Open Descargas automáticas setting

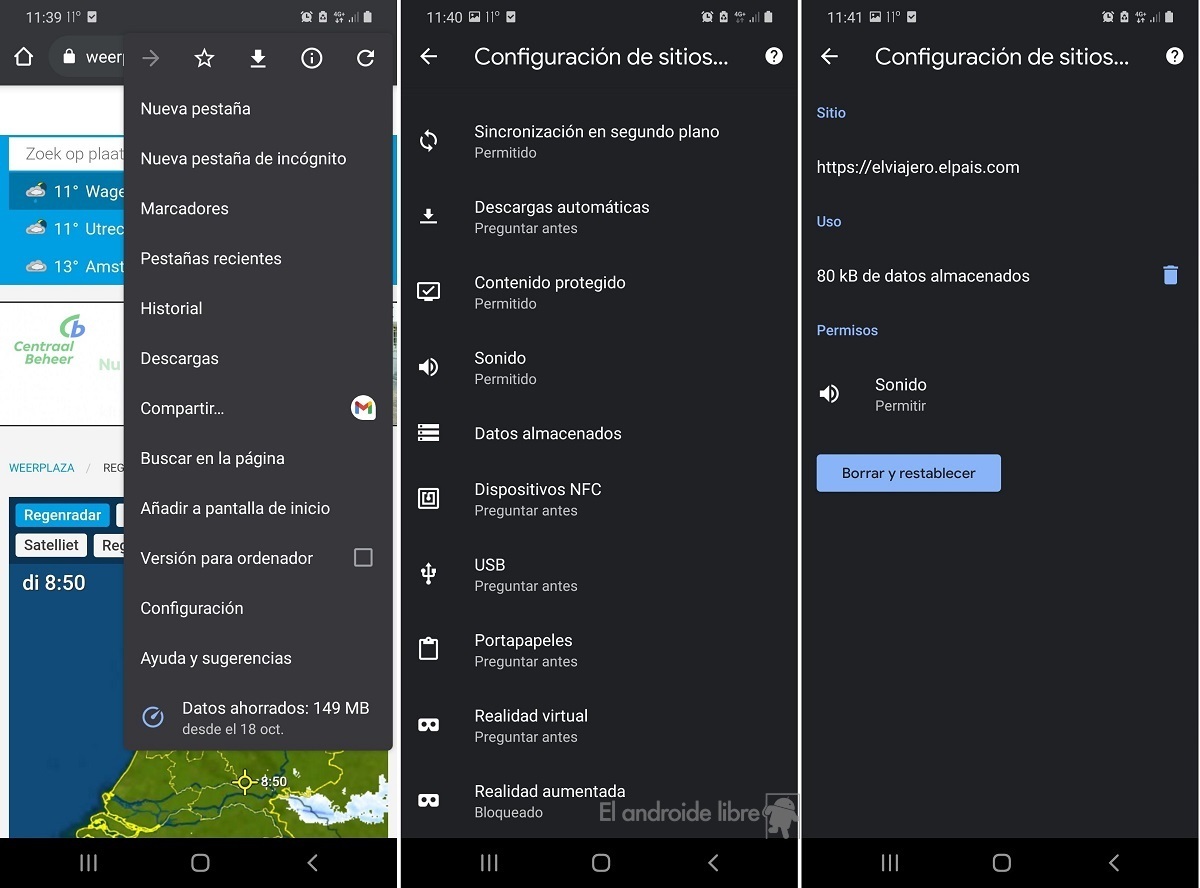pyautogui.click(x=561, y=217)
